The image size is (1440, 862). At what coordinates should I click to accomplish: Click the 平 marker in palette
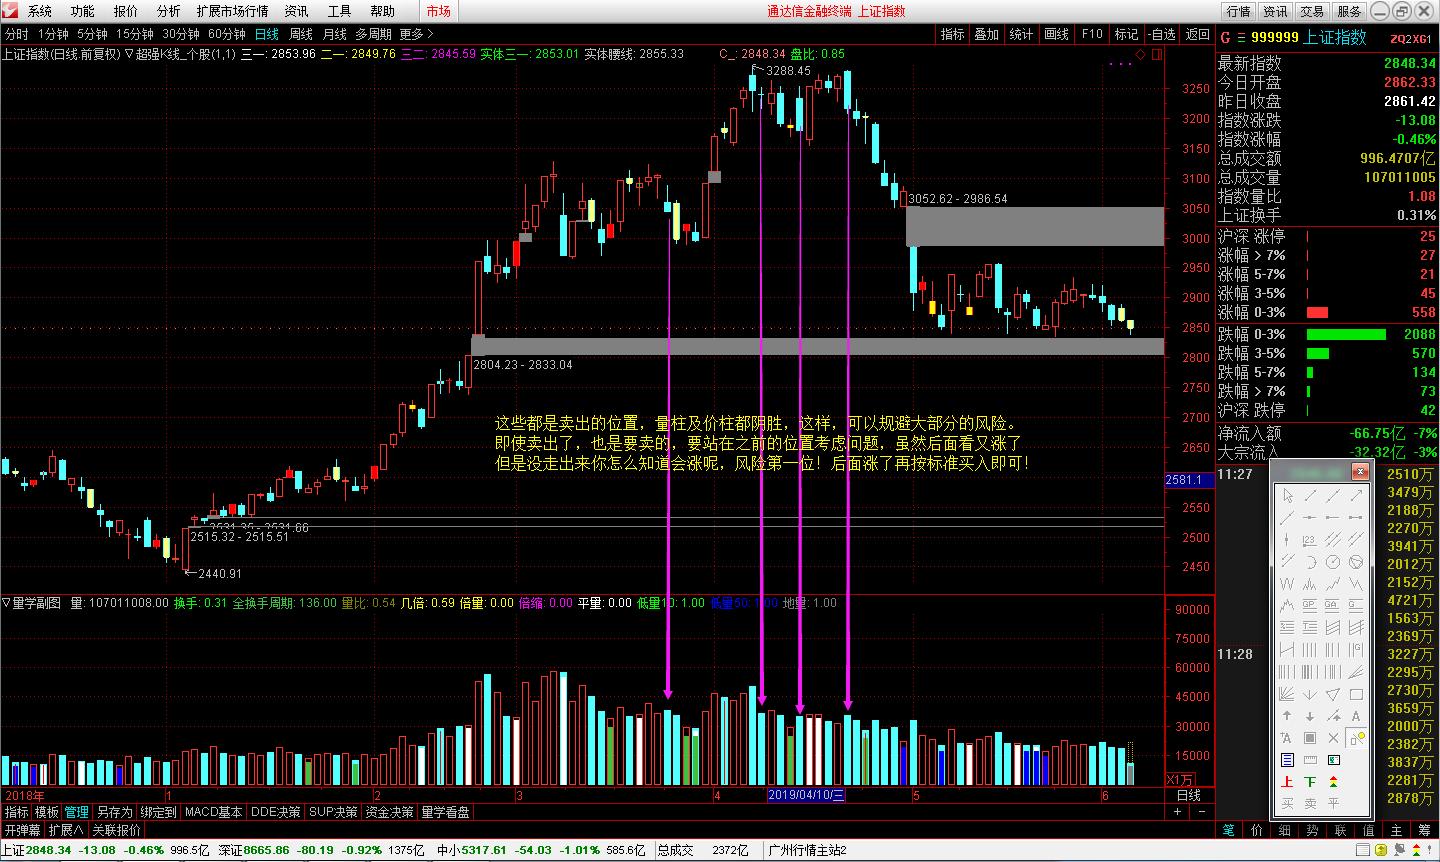pyautogui.click(x=1333, y=803)
